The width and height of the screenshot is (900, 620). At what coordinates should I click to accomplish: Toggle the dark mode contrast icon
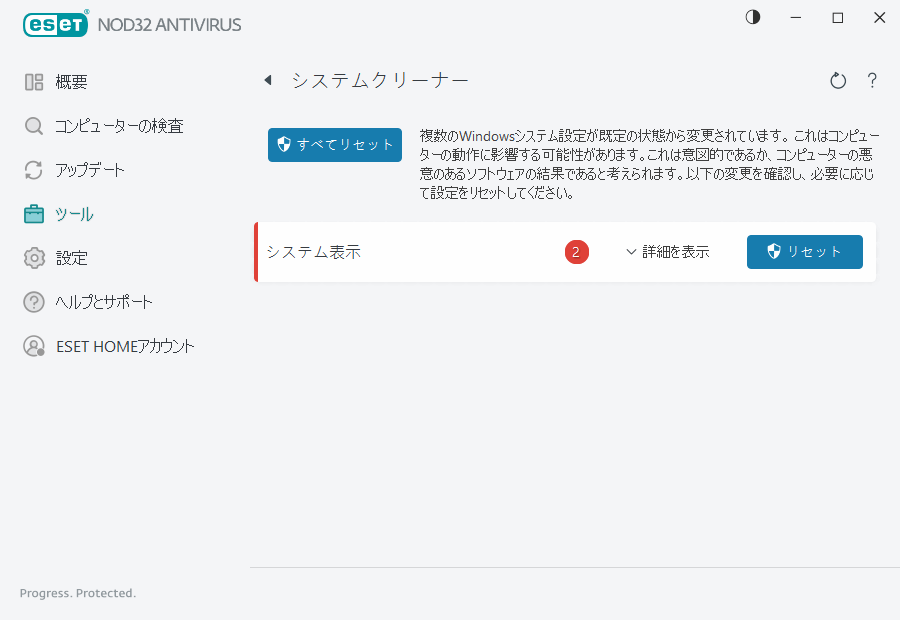(752, 17)
